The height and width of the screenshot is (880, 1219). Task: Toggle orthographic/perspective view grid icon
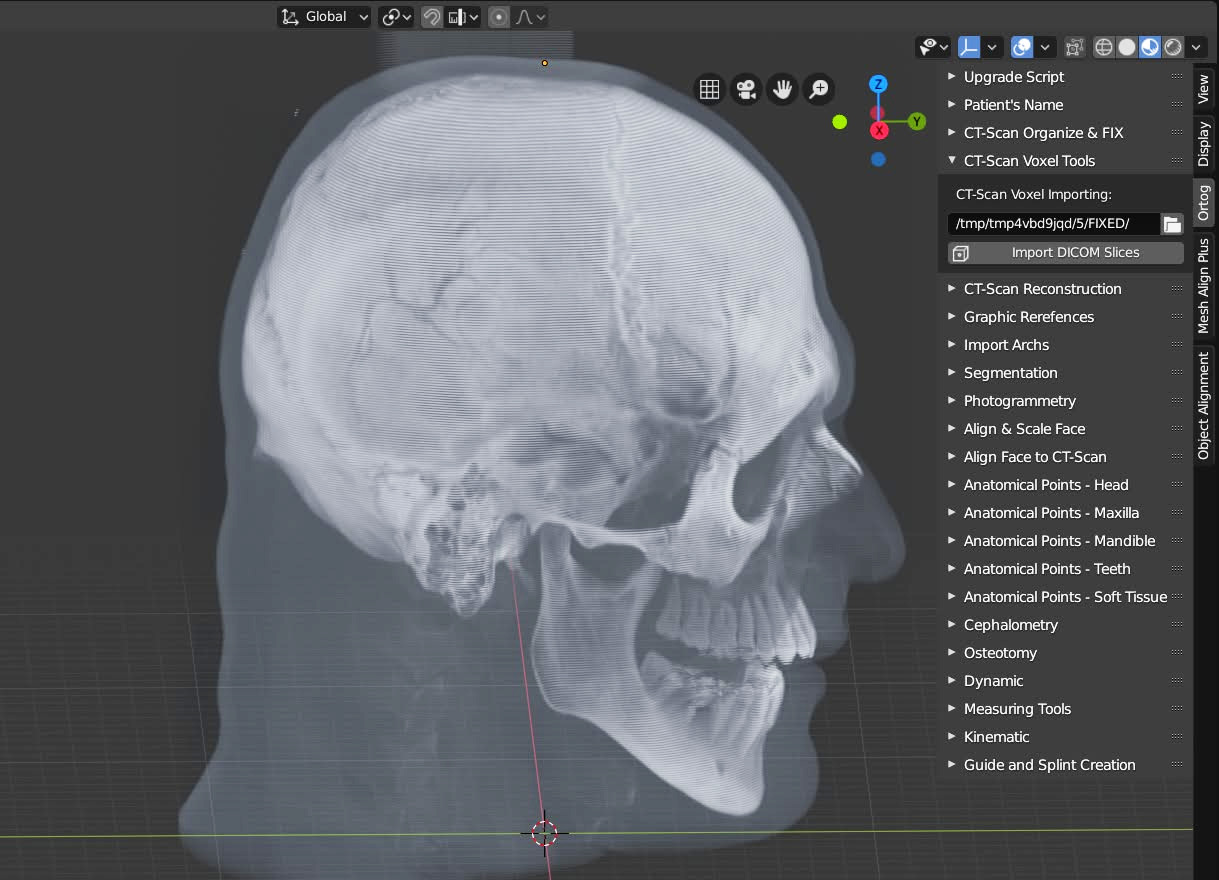click(x=710, y=90)
